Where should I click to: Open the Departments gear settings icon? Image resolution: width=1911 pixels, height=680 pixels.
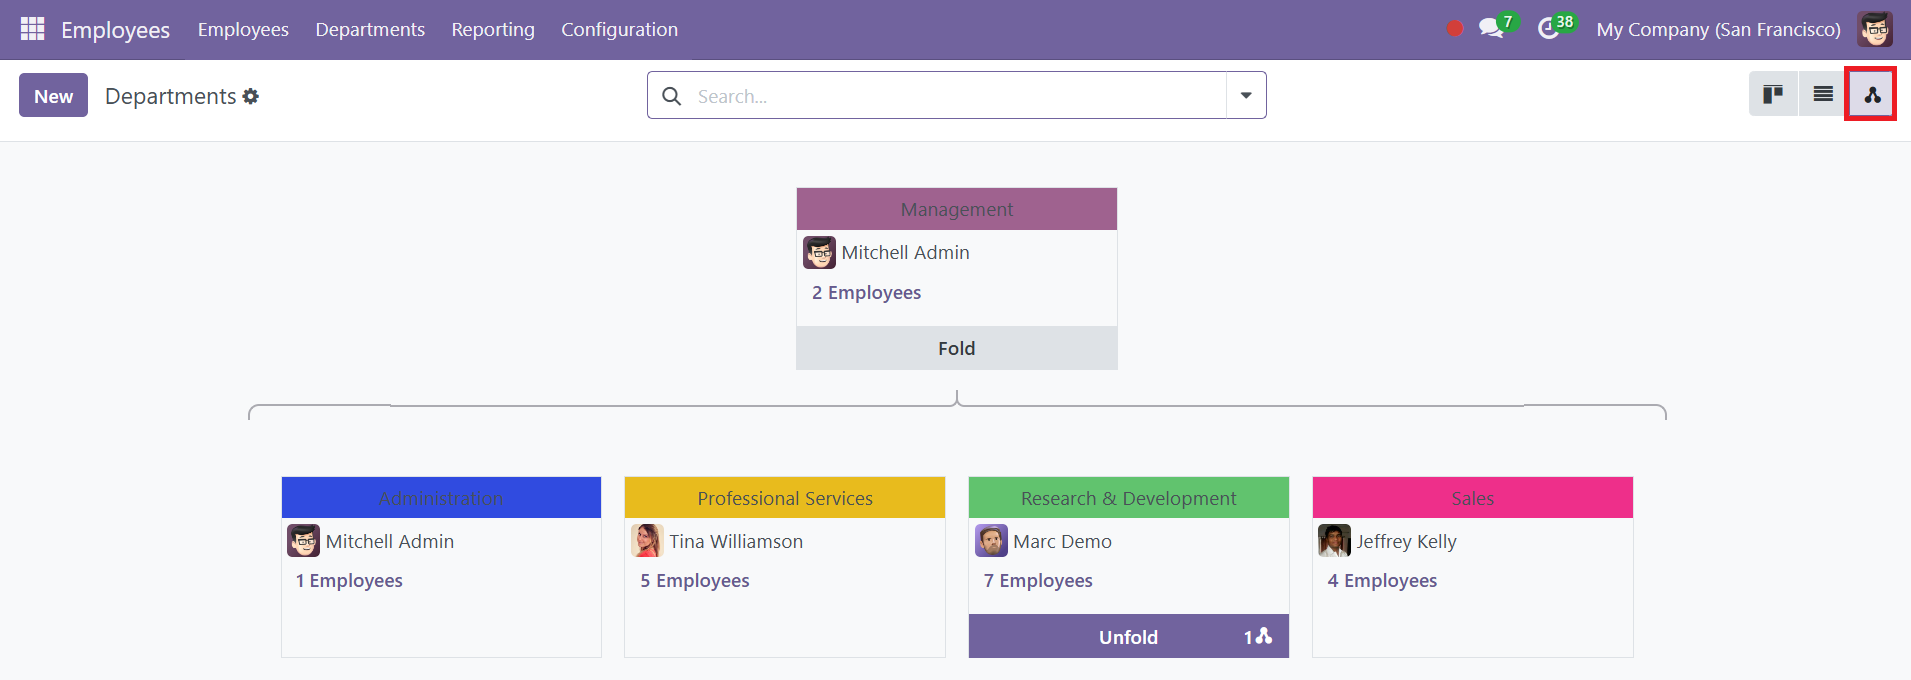(x=251, y=96)
